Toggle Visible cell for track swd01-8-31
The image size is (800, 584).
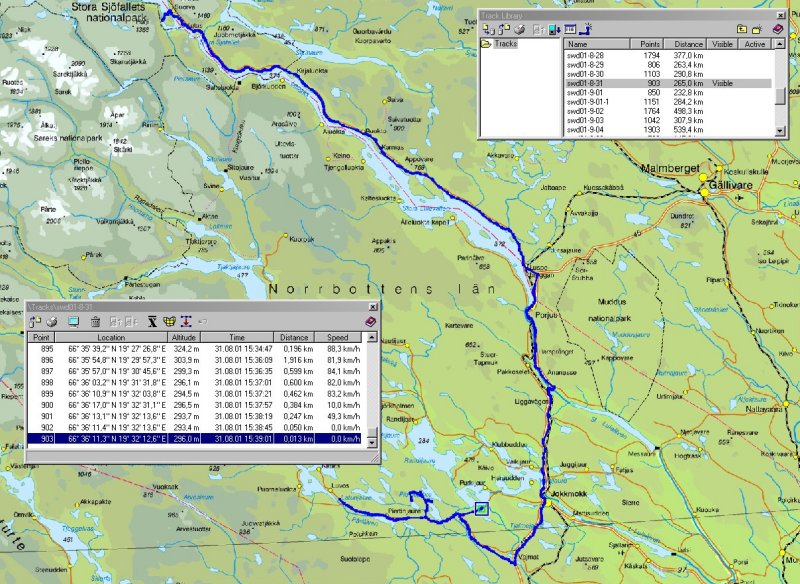click(724, 84)
